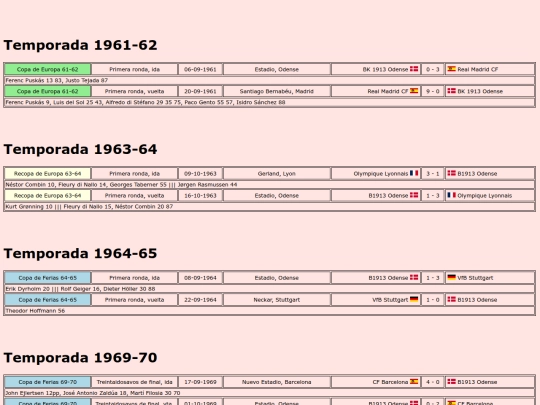Click 'Copa de Ferias 64-65' cell of ida match
This screenshot has width=540, height=405.
(48, 278)
